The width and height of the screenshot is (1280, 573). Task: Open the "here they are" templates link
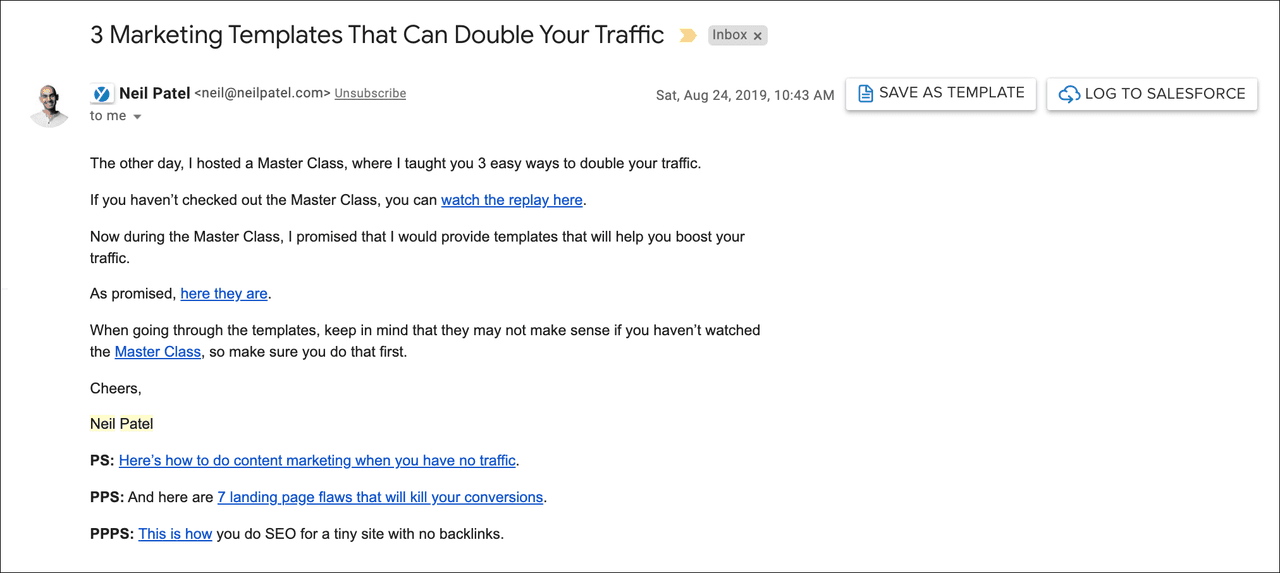(224, 294)
